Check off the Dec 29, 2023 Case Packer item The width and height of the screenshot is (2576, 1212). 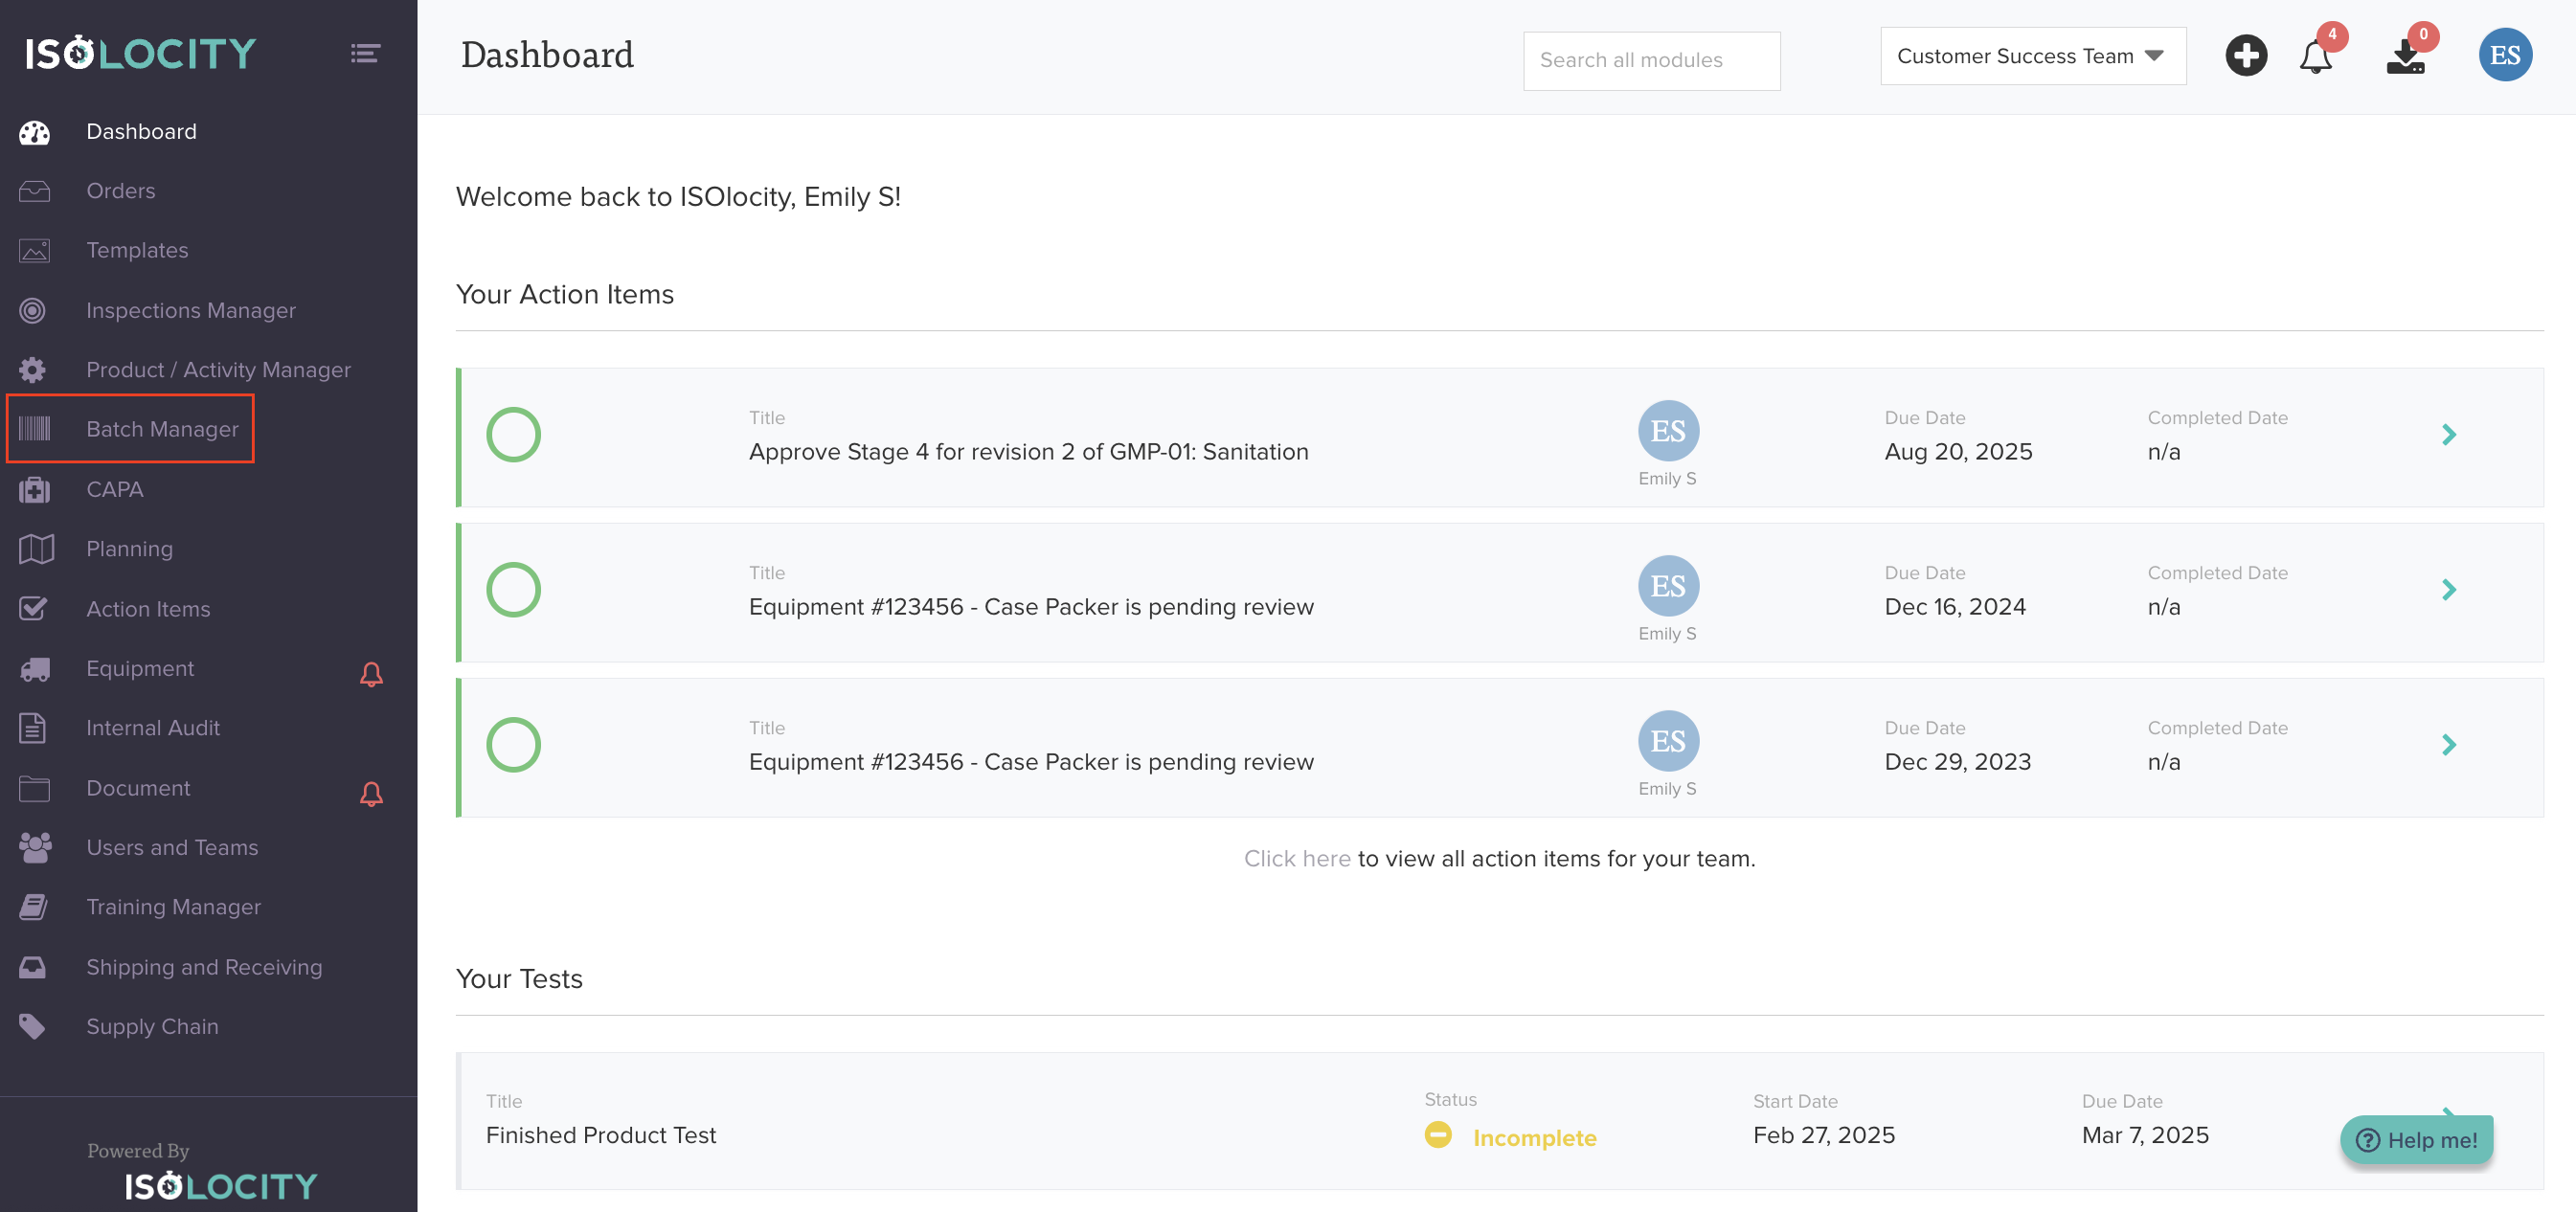pos(513,745)
